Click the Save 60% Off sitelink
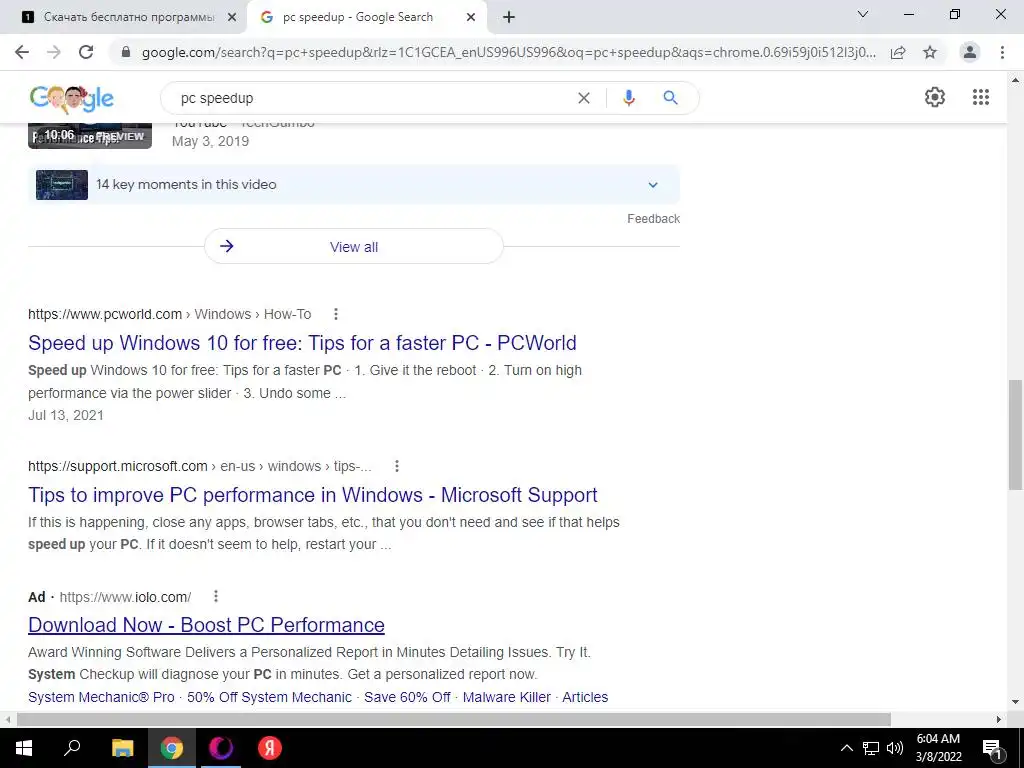This screenshot has height=768, width=1024. 408,697
